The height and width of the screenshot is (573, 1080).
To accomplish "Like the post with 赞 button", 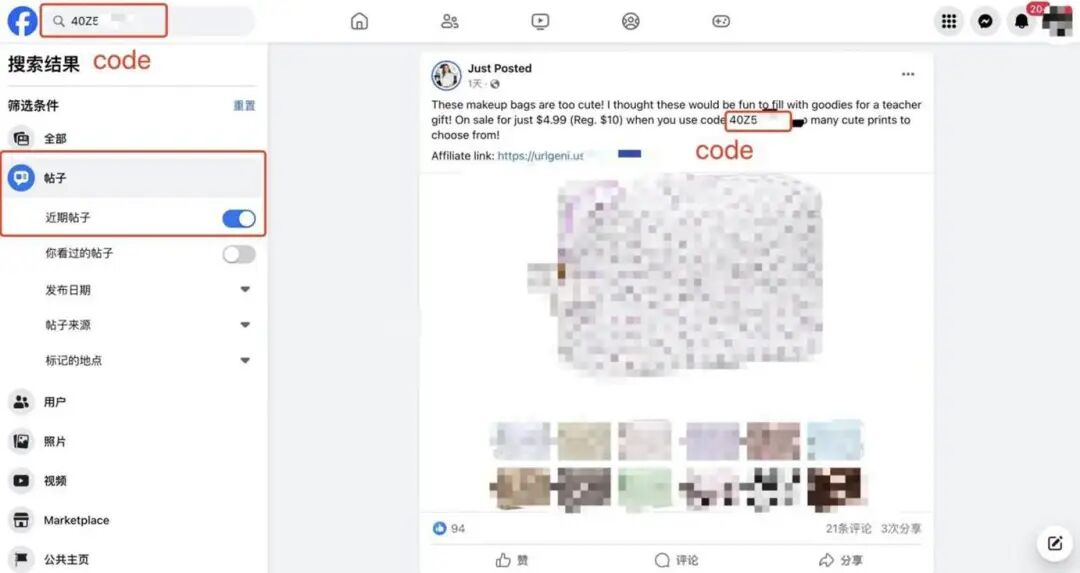I will click(x=512, y=560).
